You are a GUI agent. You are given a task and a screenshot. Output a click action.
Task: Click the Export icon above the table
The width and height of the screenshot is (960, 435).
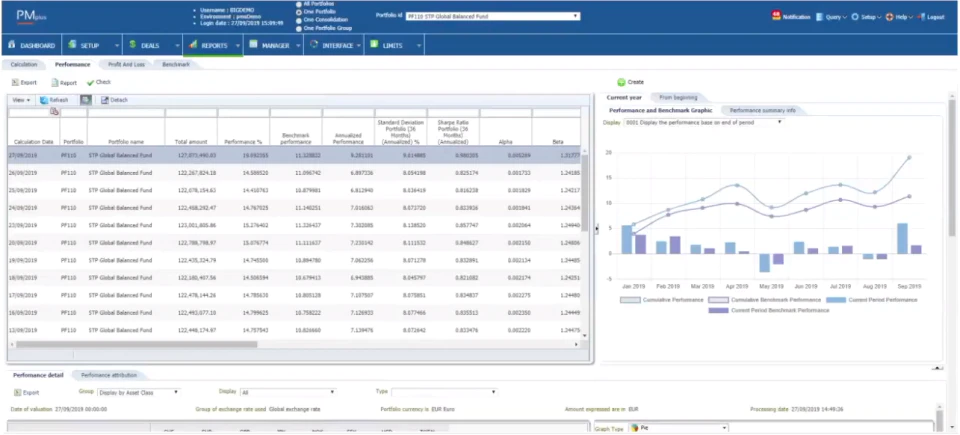tap(15, 82)
